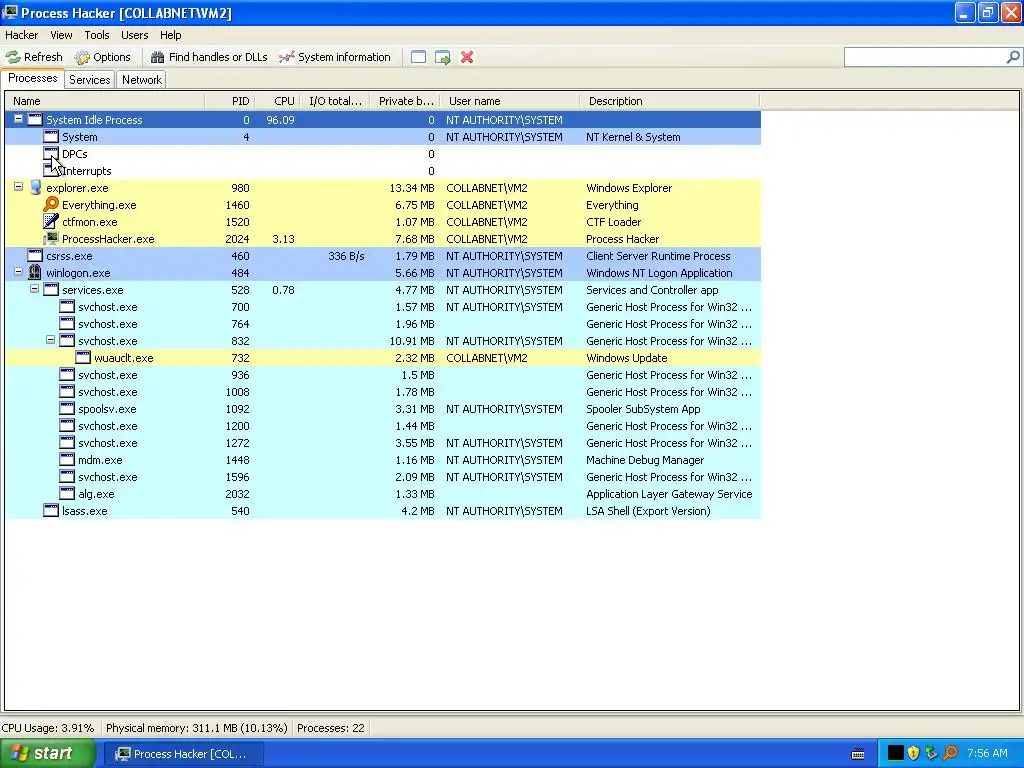Click the Processes: 22 status entry

[330, 728]
